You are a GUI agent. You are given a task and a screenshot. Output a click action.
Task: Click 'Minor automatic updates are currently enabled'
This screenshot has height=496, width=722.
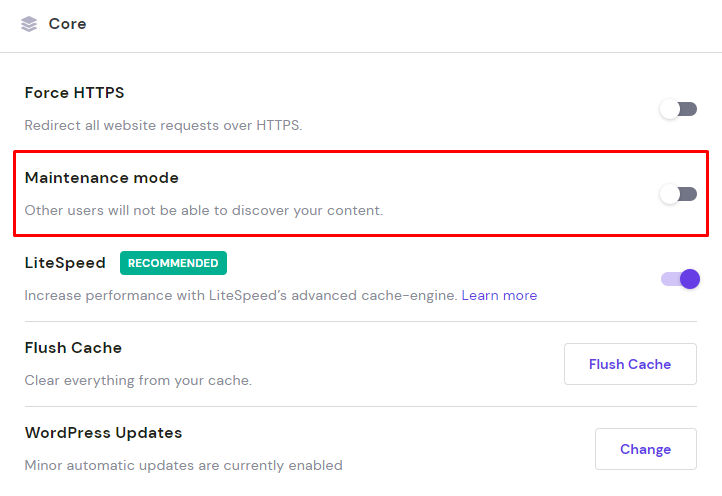(x=183, y=465)
